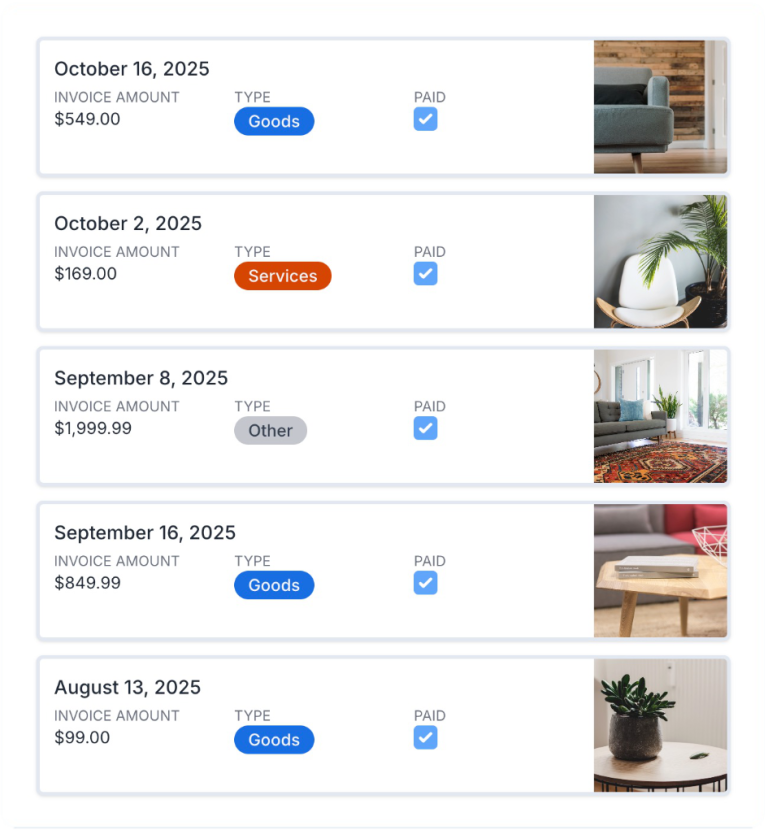Toggle the Paid checkbox for September 16 invoice

[x=426, y=582]
